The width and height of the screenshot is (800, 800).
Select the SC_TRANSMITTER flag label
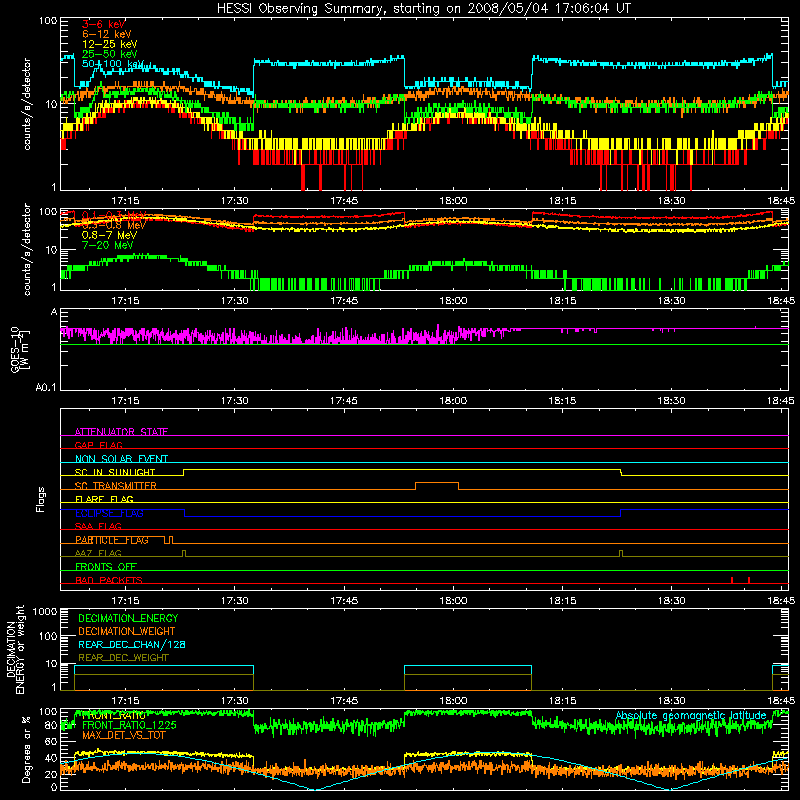[116, 486]
